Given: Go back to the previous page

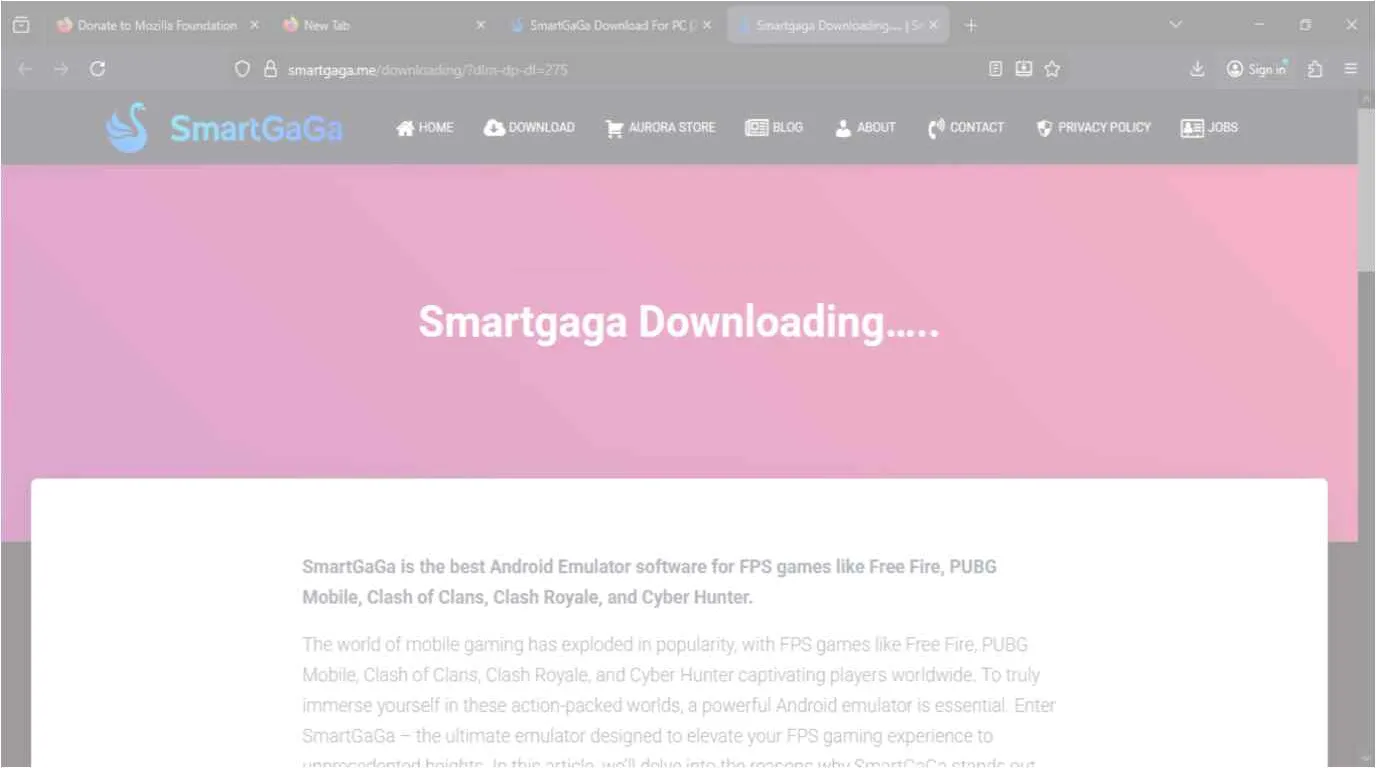Looking at the screenshot, I should click(25, 69).
